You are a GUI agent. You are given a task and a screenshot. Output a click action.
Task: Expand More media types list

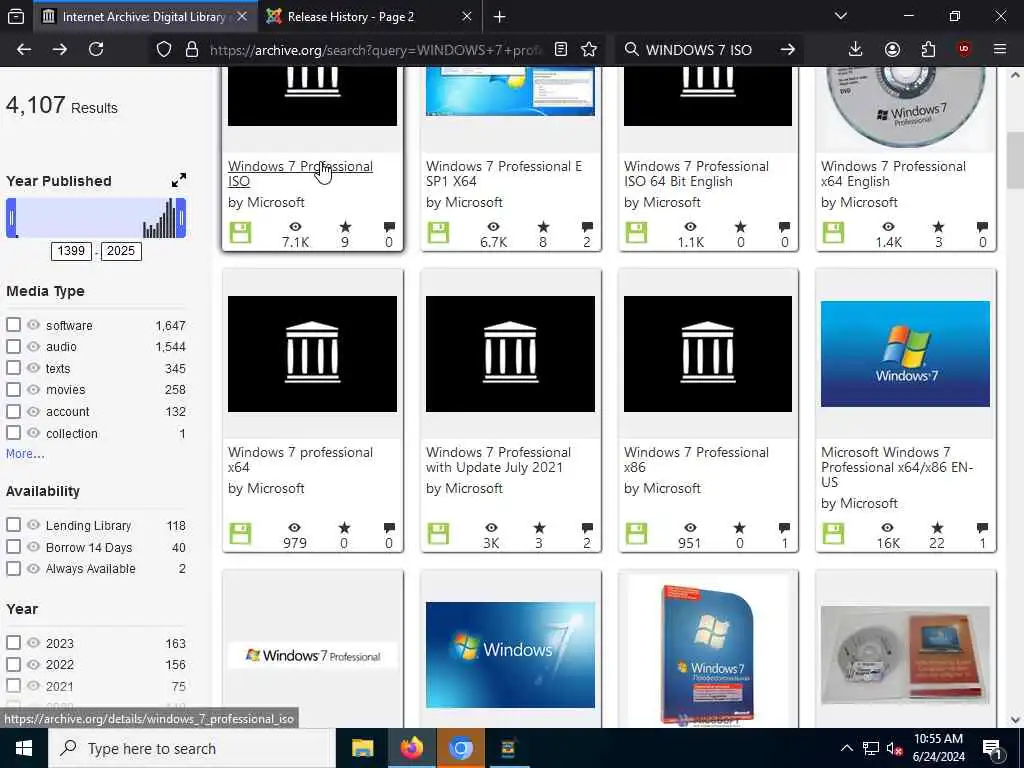tap(25, 454)
